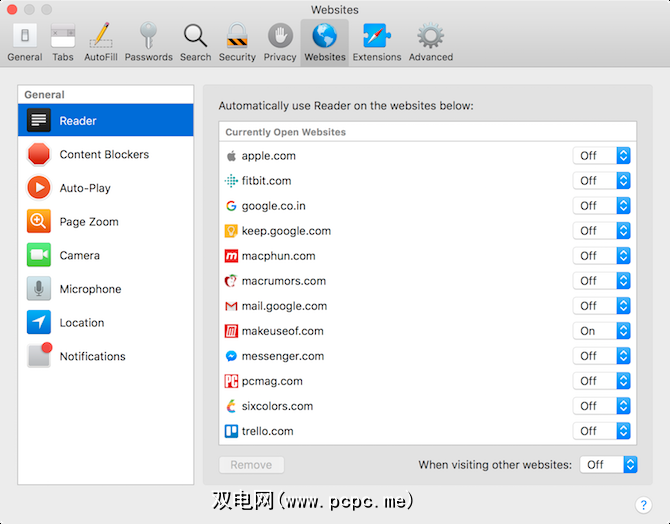
Task: Select Page Zoom label in sidebar
Action: (x=89, y=222)
